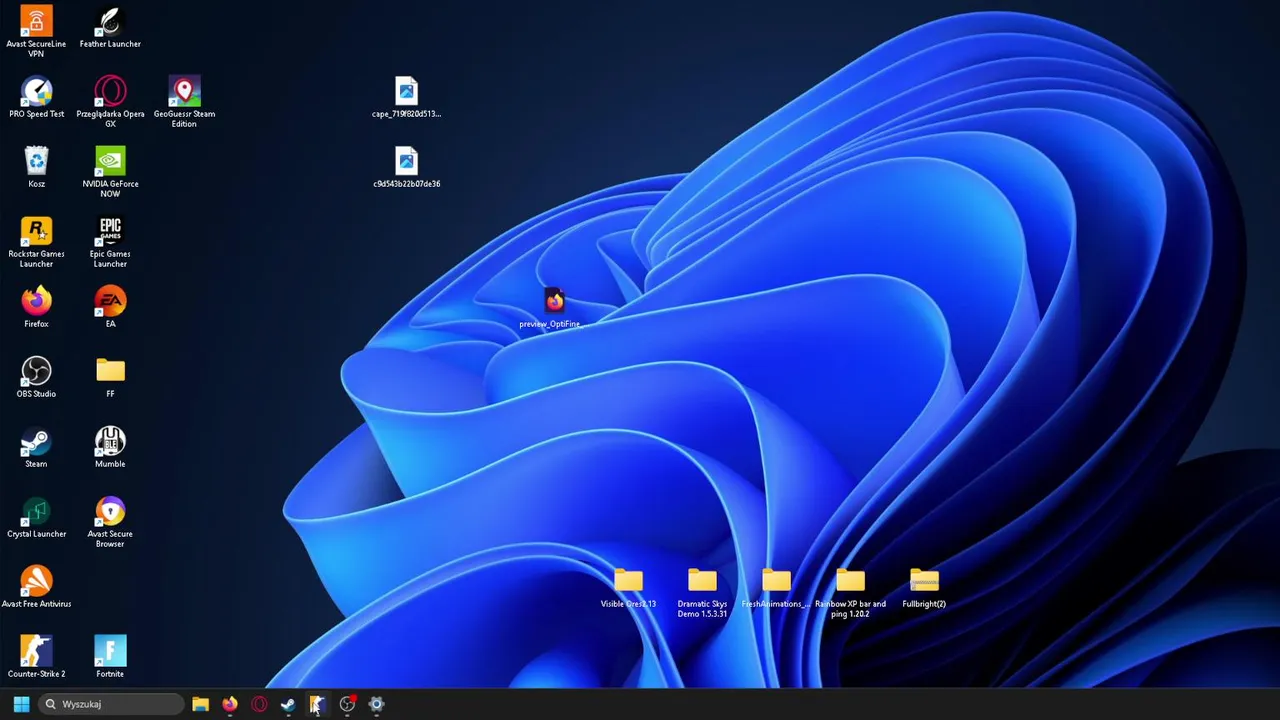This screenshot has height=720, width=1280.
Task: Switch to Firefox in the taskbar
Action: pyautogui.click(x=229, y=704)
